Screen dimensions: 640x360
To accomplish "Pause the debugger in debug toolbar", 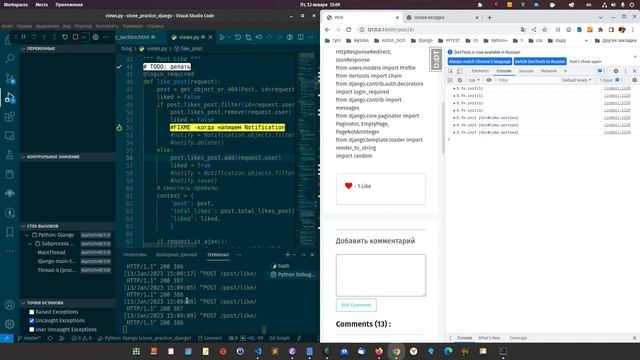I will pos(24,37).
